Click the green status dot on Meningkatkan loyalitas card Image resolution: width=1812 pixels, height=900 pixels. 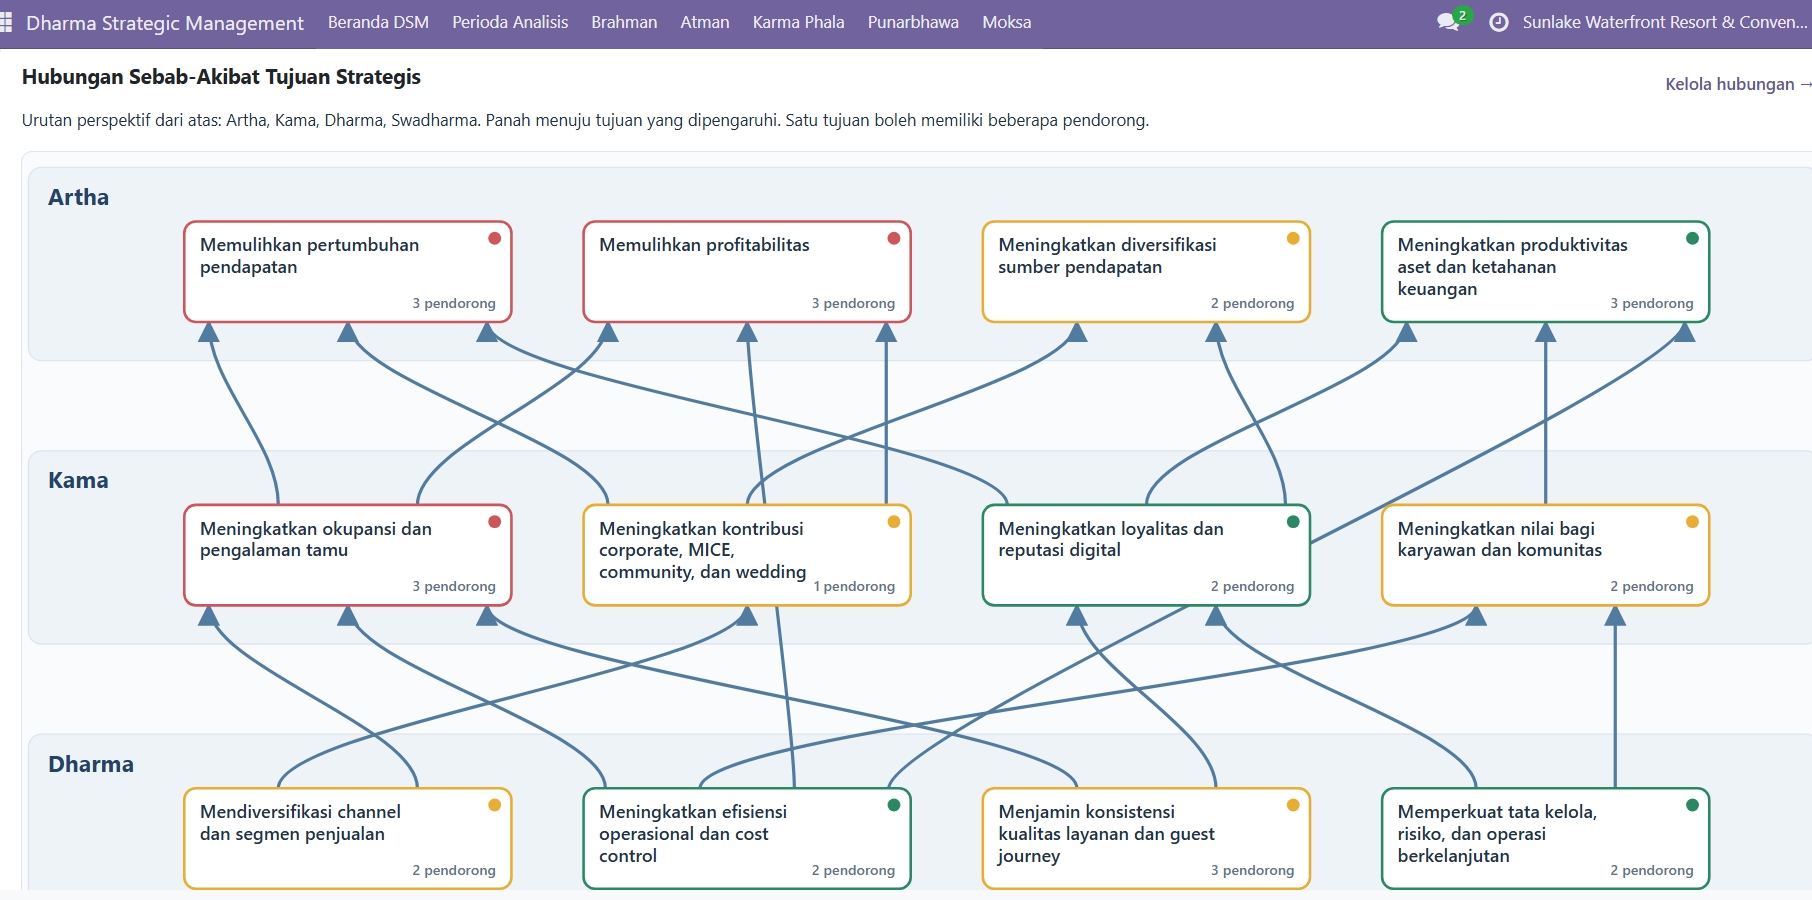1293,522
